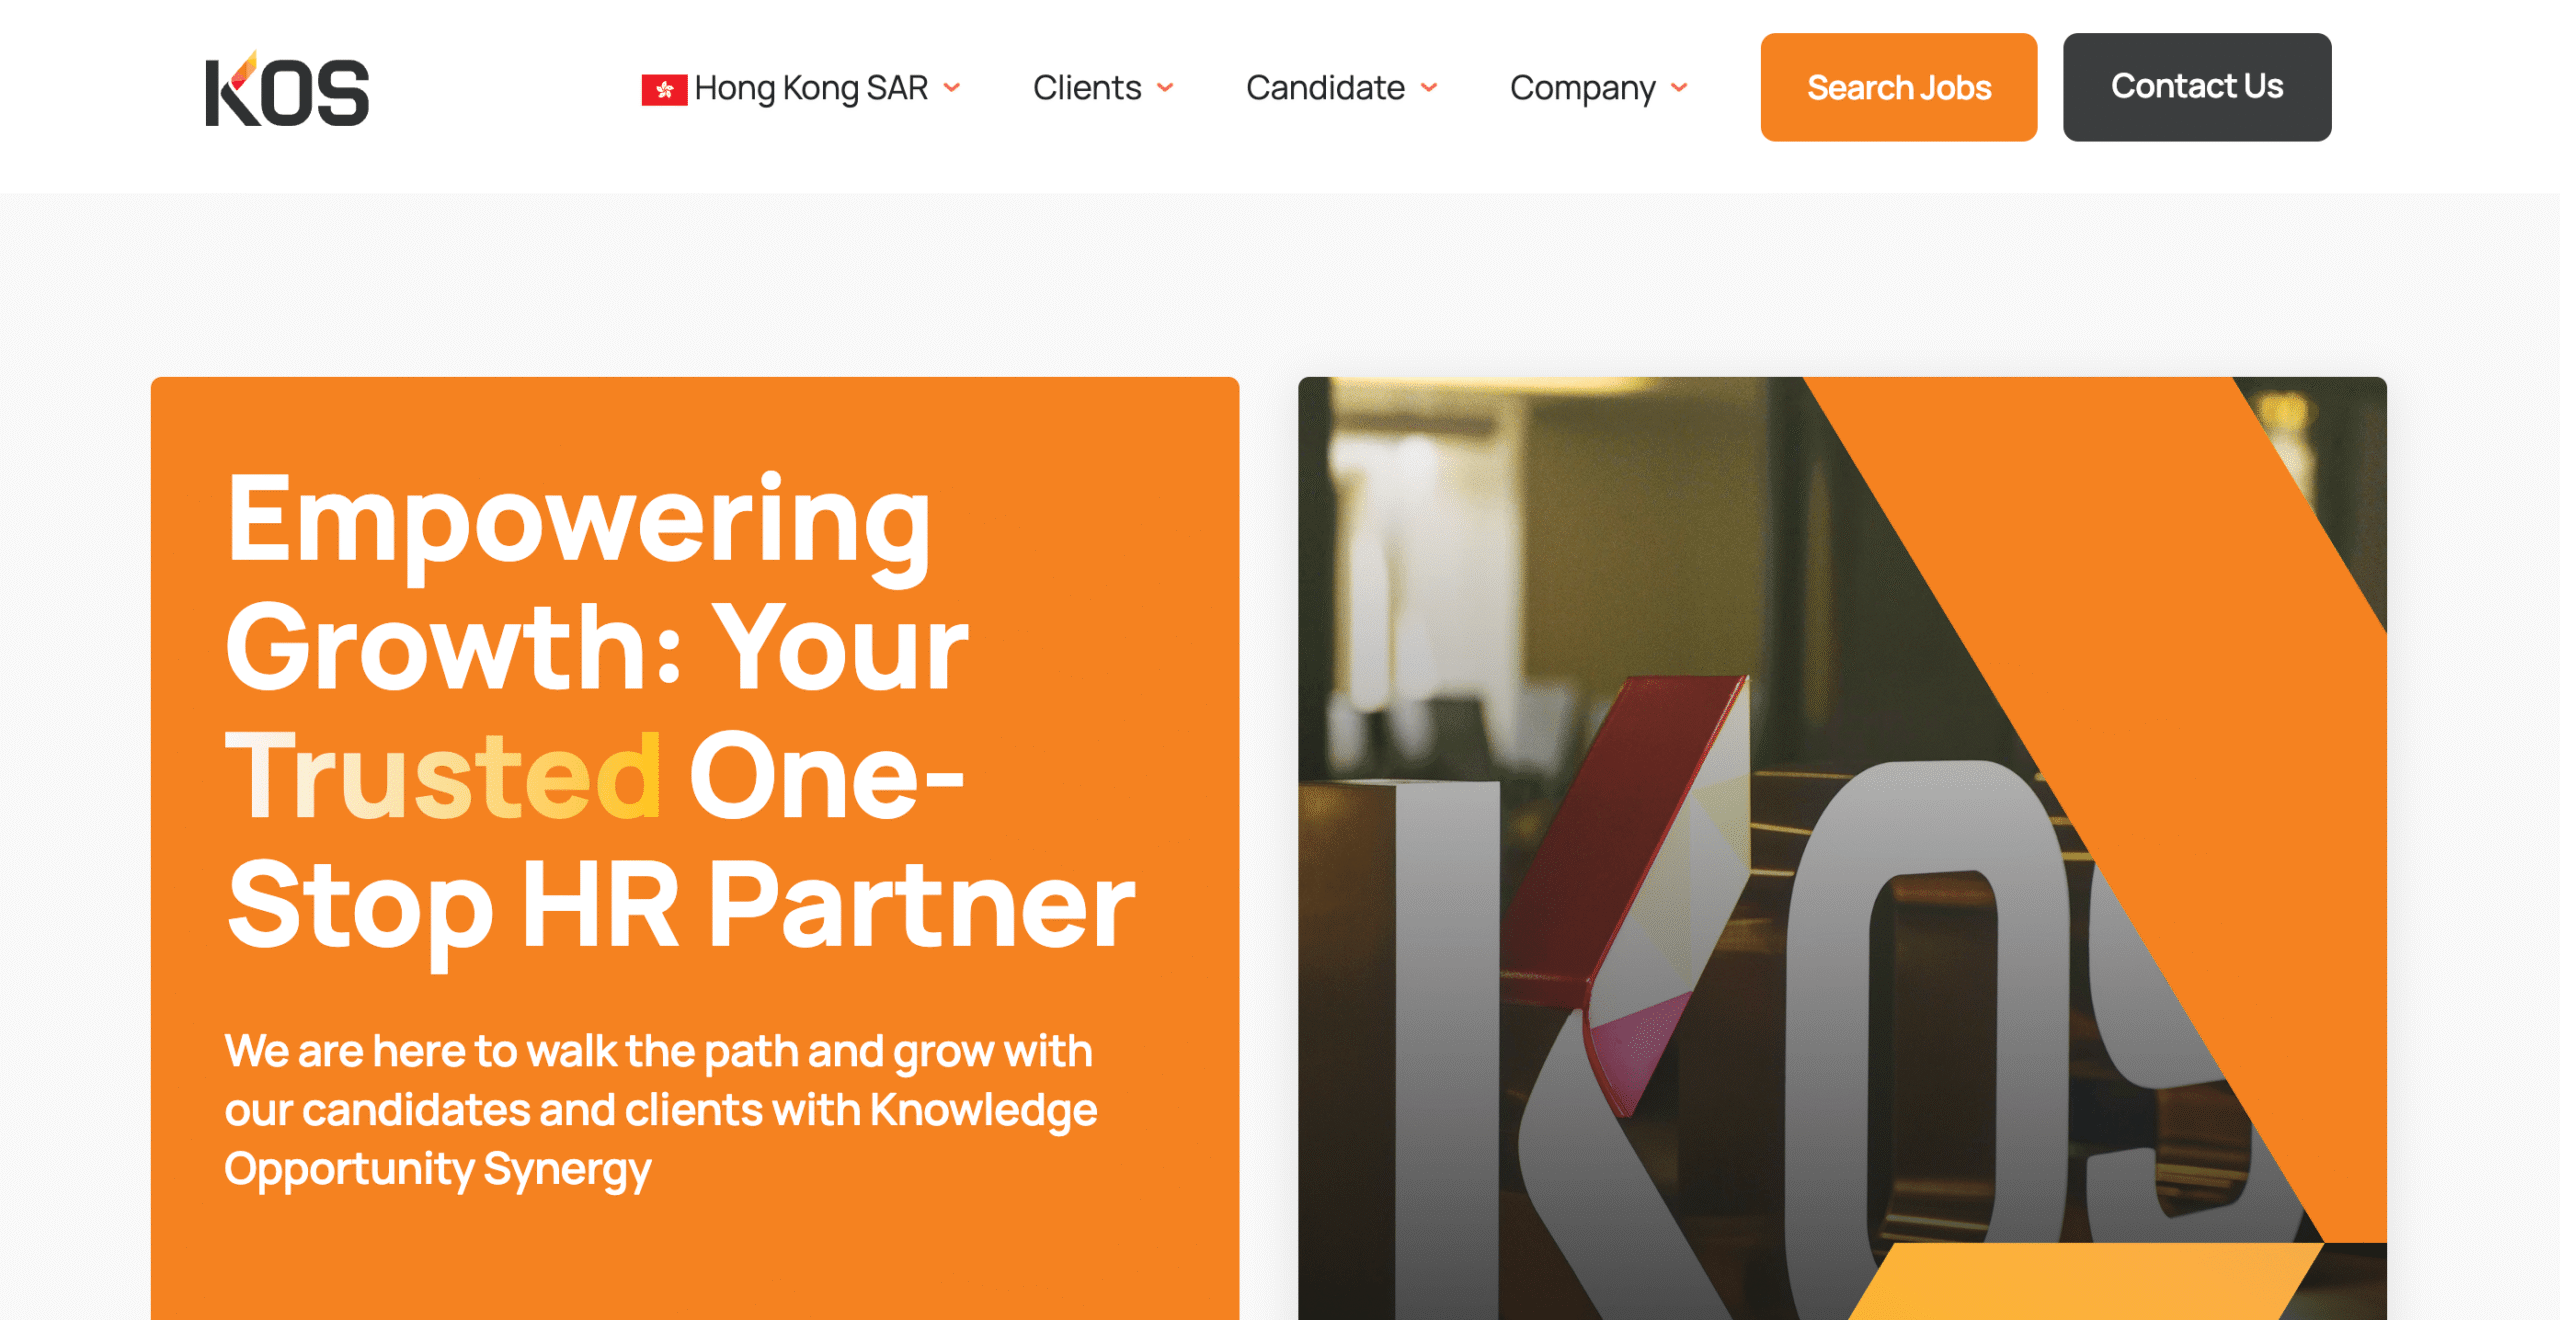Click the Empowering Growth headline text
Viewport: 2560px width, 1320px height.
coord(680,711)
